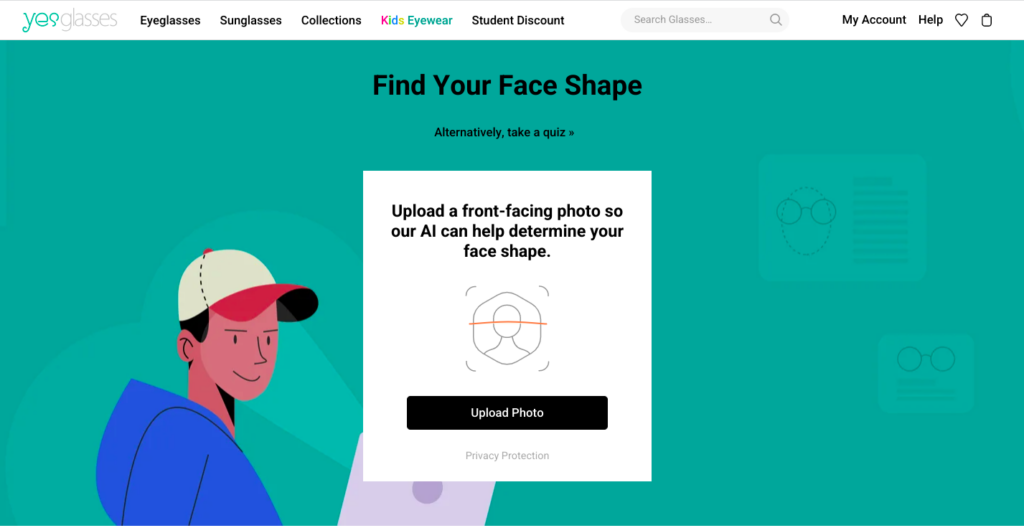The image size is (1024, 528).
Task: Go to Collections
Action: (x=331, y=20)
